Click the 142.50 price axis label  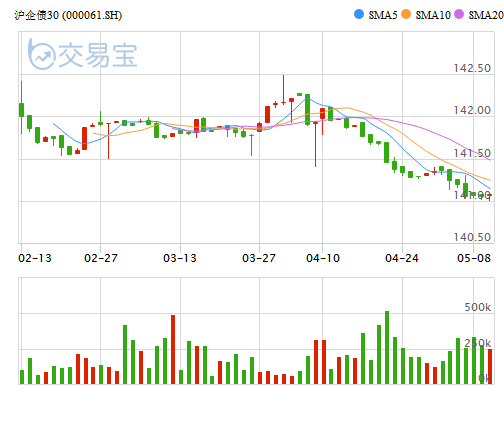[x=472, y=68]
